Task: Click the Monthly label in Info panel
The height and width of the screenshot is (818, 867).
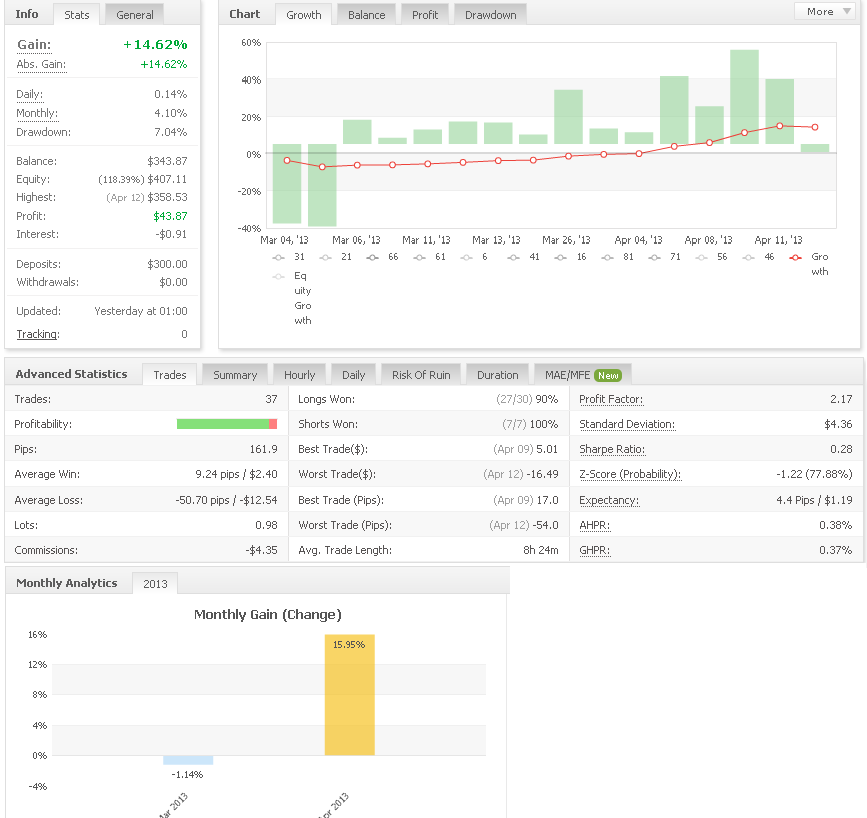Action: click(36, 113)
